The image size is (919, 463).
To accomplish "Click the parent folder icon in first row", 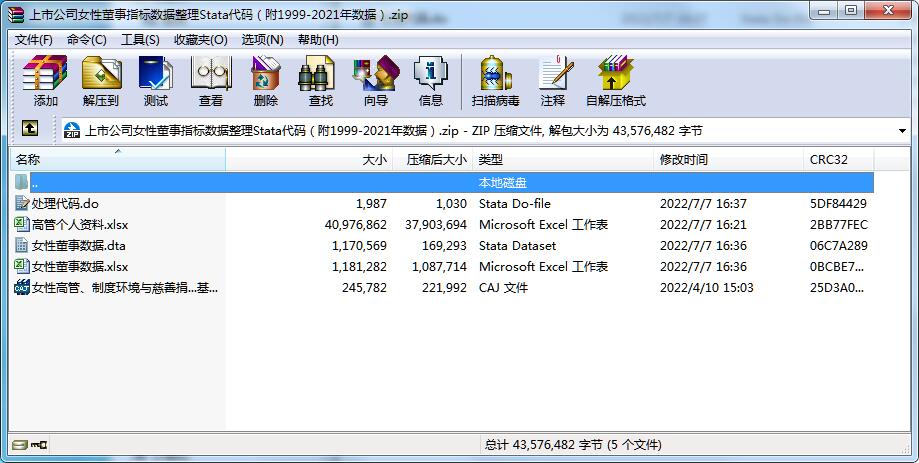I will point(22,182).
